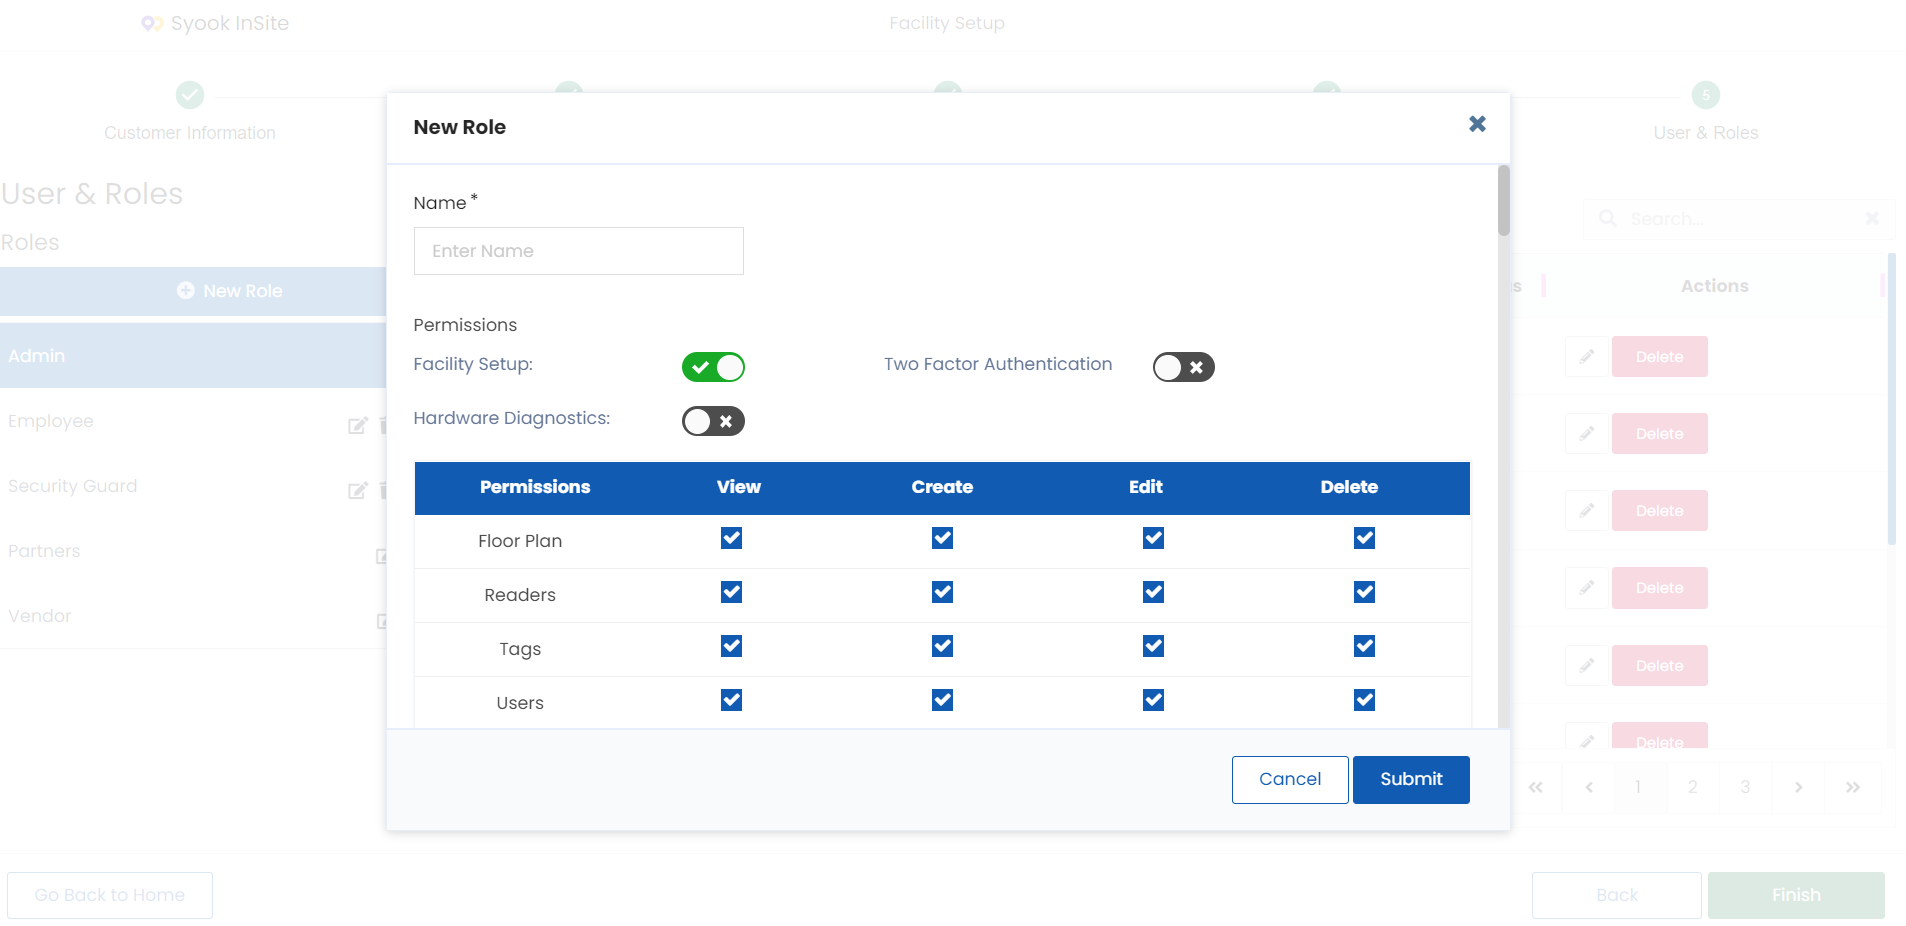This screenshot has height=926, width=1906.
Task: Select the Admin role in list
Action: click(193, 356)
